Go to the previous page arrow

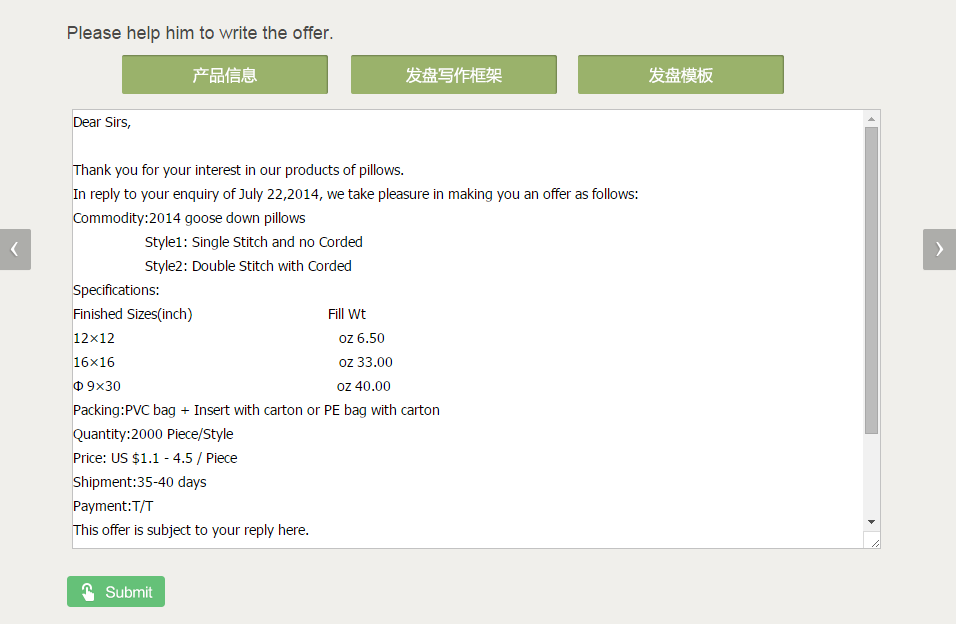tap(15, 249)
